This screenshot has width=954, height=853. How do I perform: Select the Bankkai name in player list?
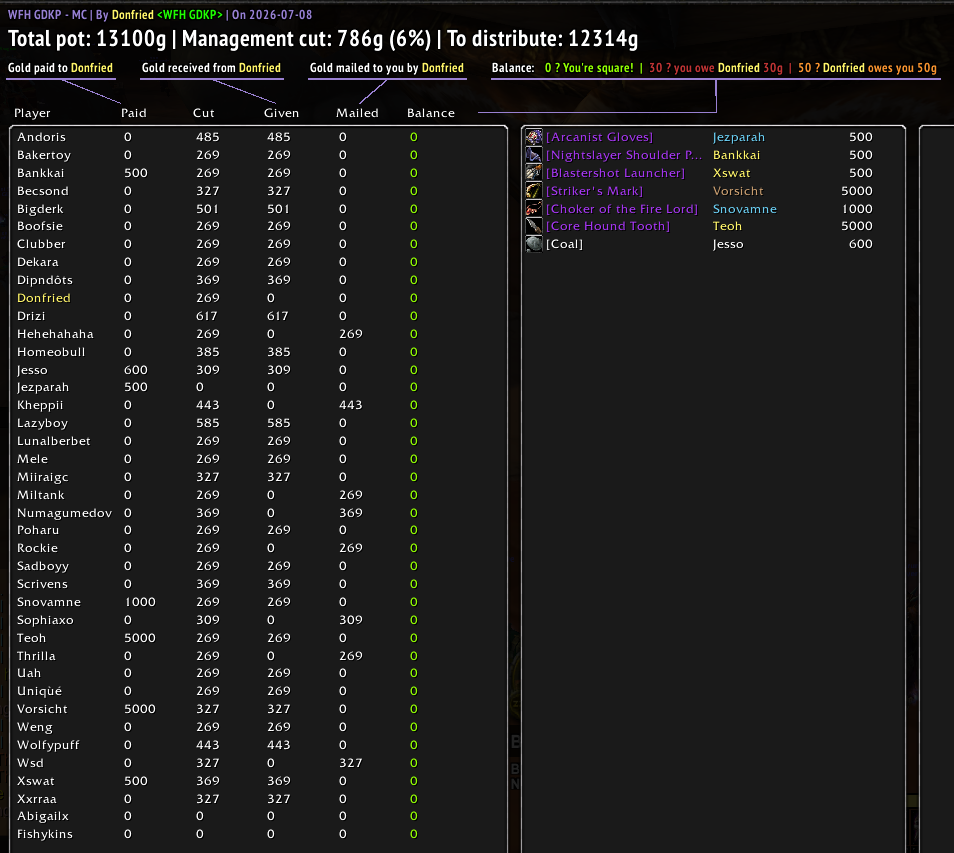[x=41, y=173]
